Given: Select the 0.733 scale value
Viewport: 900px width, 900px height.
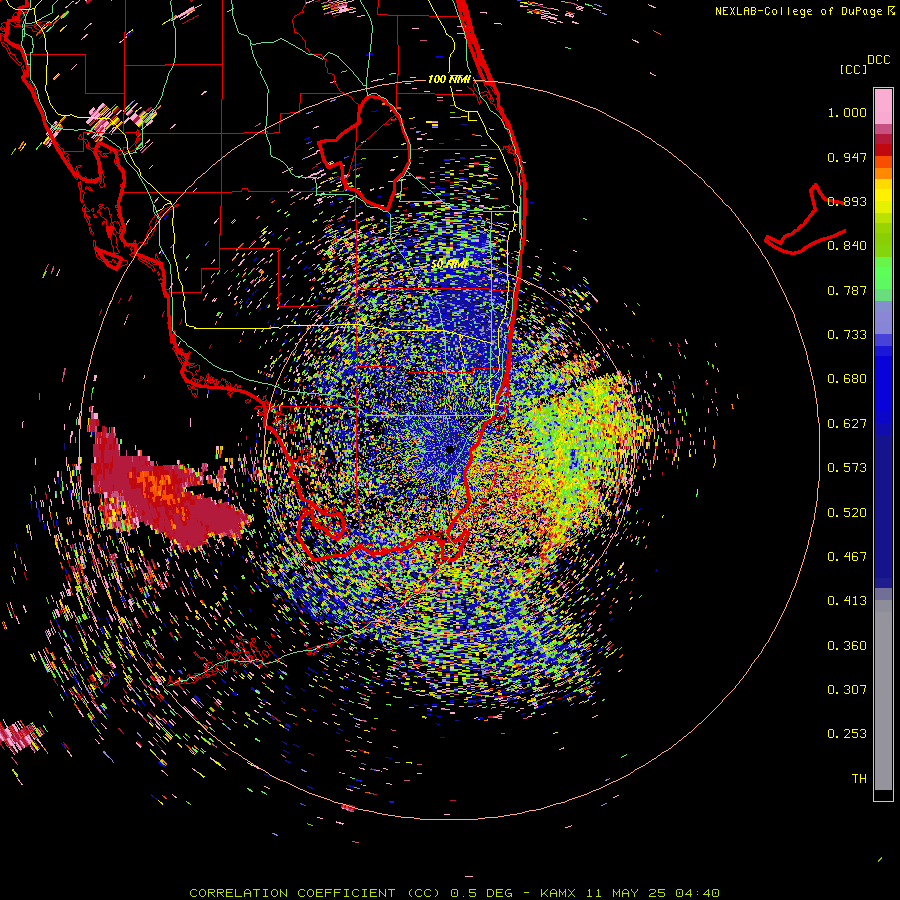Looking at the screenshot, I should pyautogui.click(x=847, y=335).
